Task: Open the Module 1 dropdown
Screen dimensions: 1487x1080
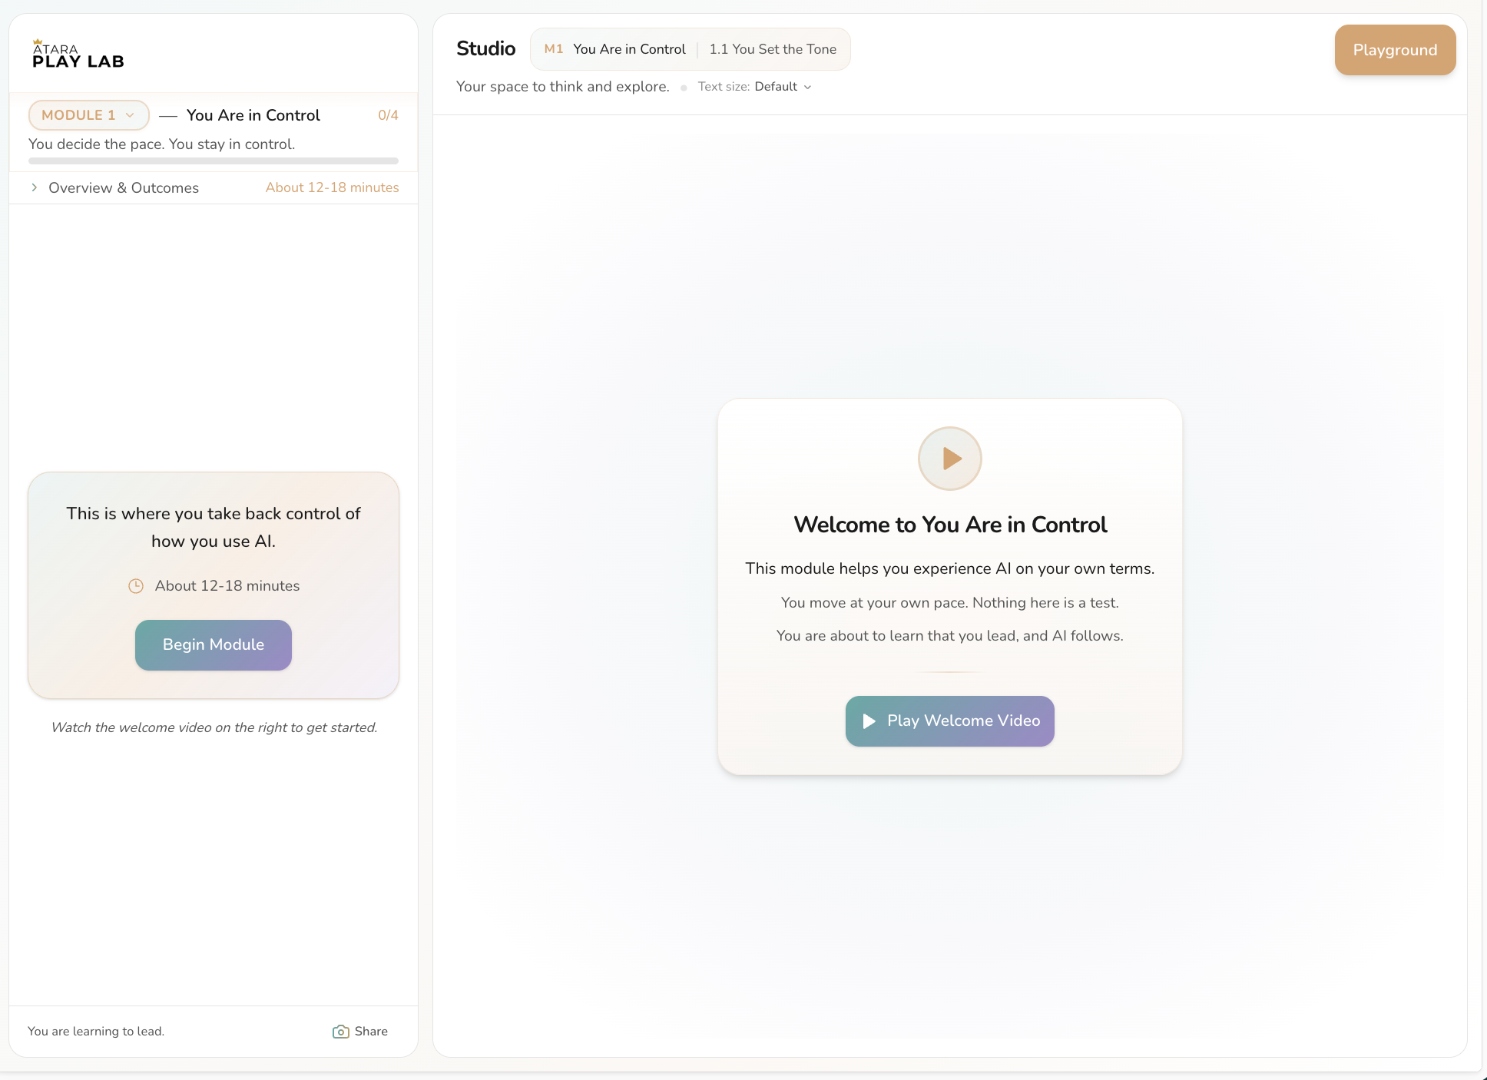Action: coord(88,115)
